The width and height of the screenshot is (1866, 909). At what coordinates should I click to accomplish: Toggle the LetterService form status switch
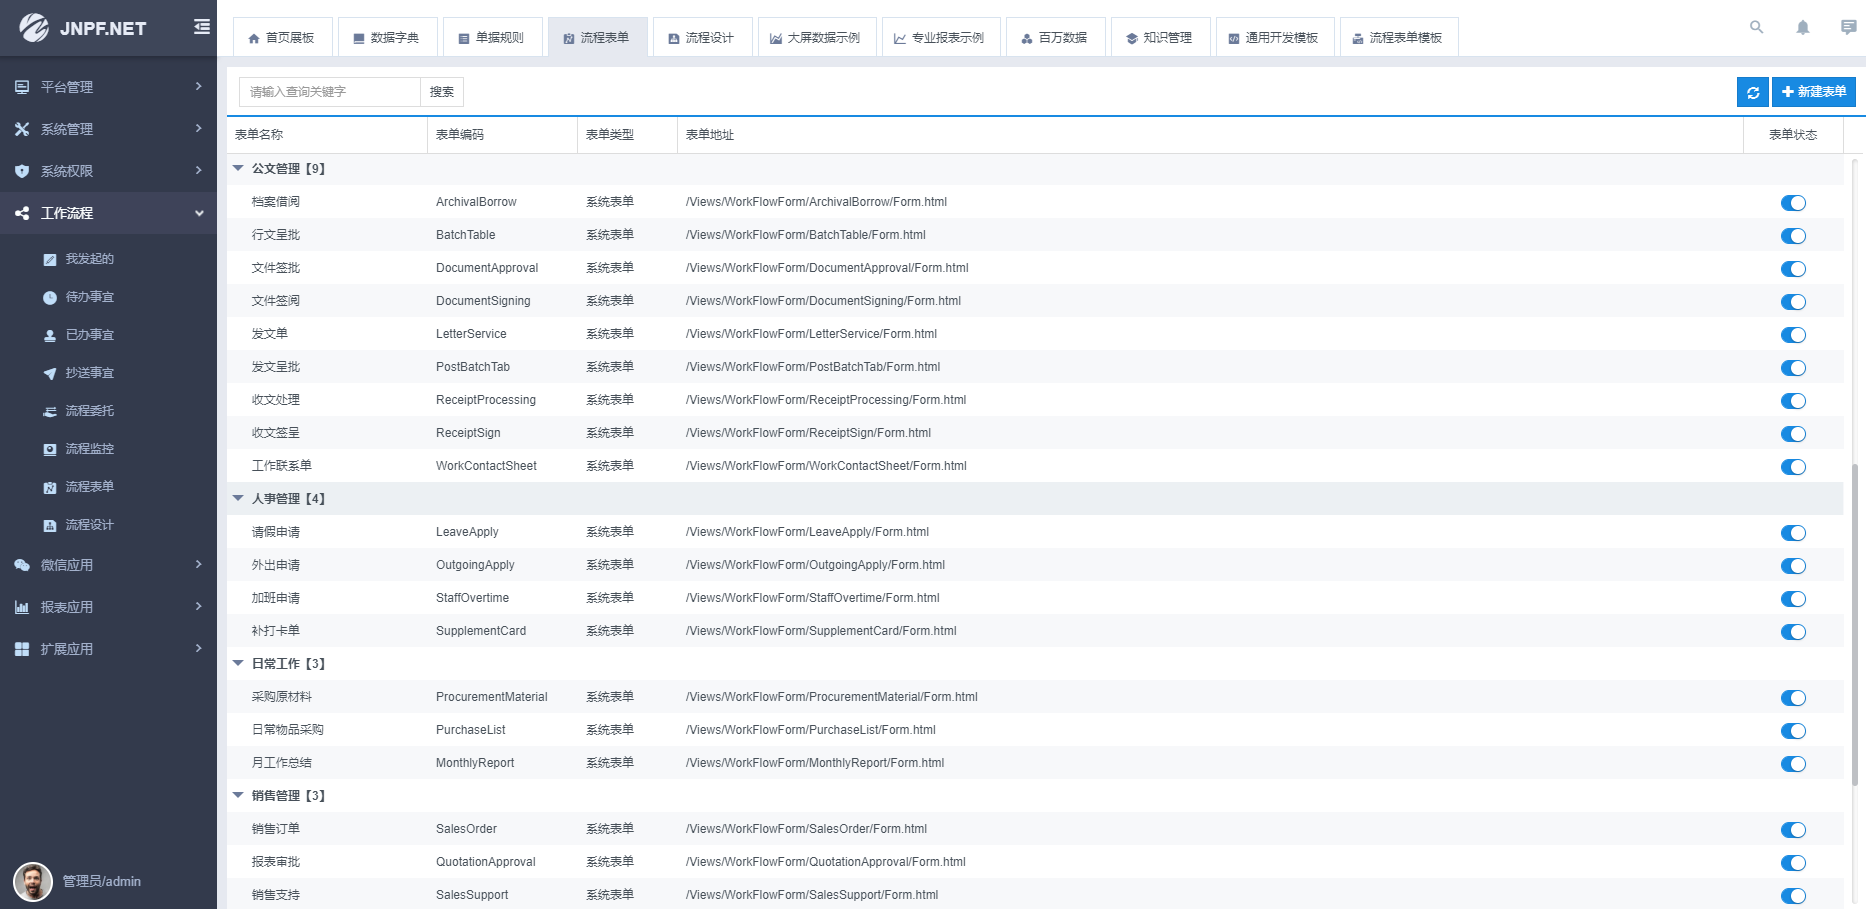[1793, 335]
